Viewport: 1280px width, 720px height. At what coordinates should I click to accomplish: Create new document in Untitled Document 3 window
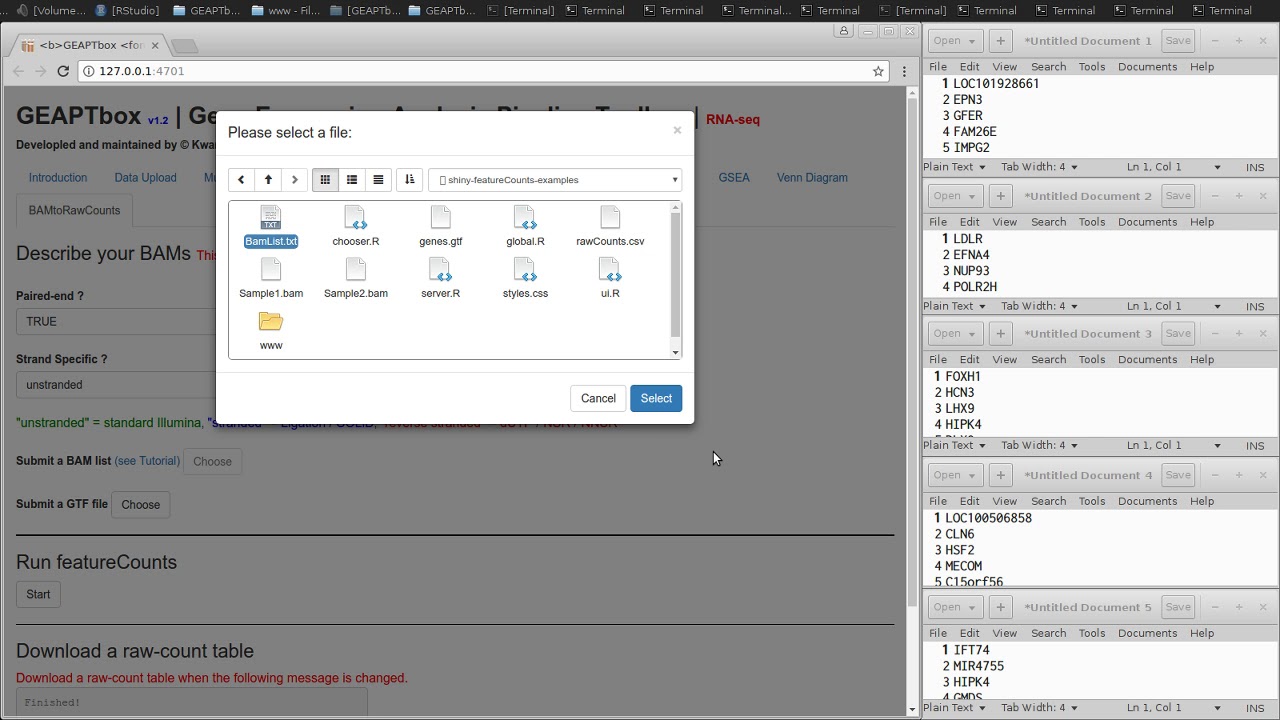point(1000,334)
